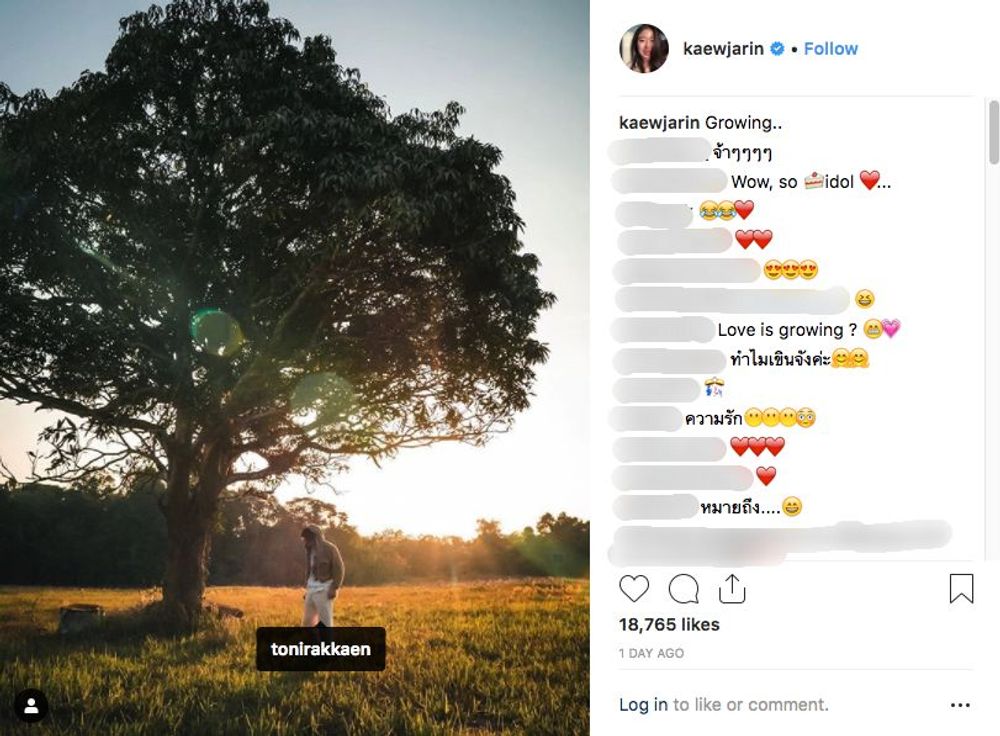This screenshot has width=1000, height=736.
Task: Open the kaewjarin profile avatar picture
Action: point(644,48)
